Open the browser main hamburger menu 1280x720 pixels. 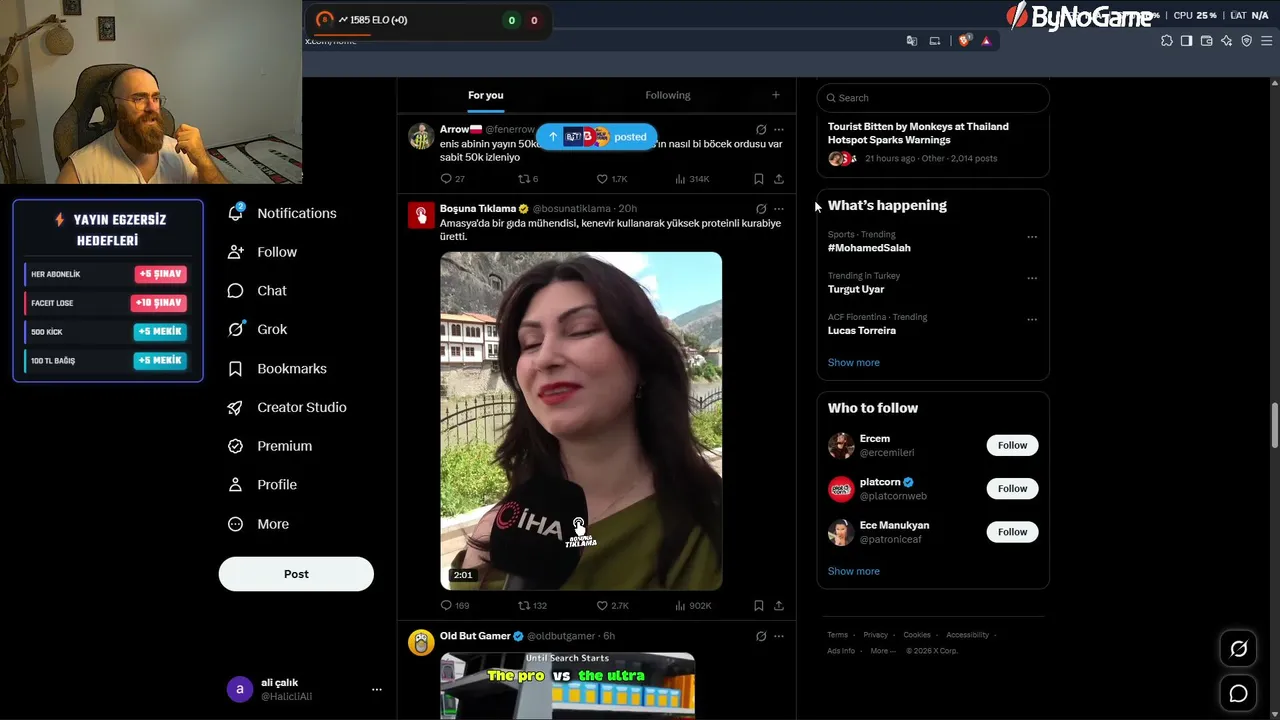click(x=1267, y=41)
